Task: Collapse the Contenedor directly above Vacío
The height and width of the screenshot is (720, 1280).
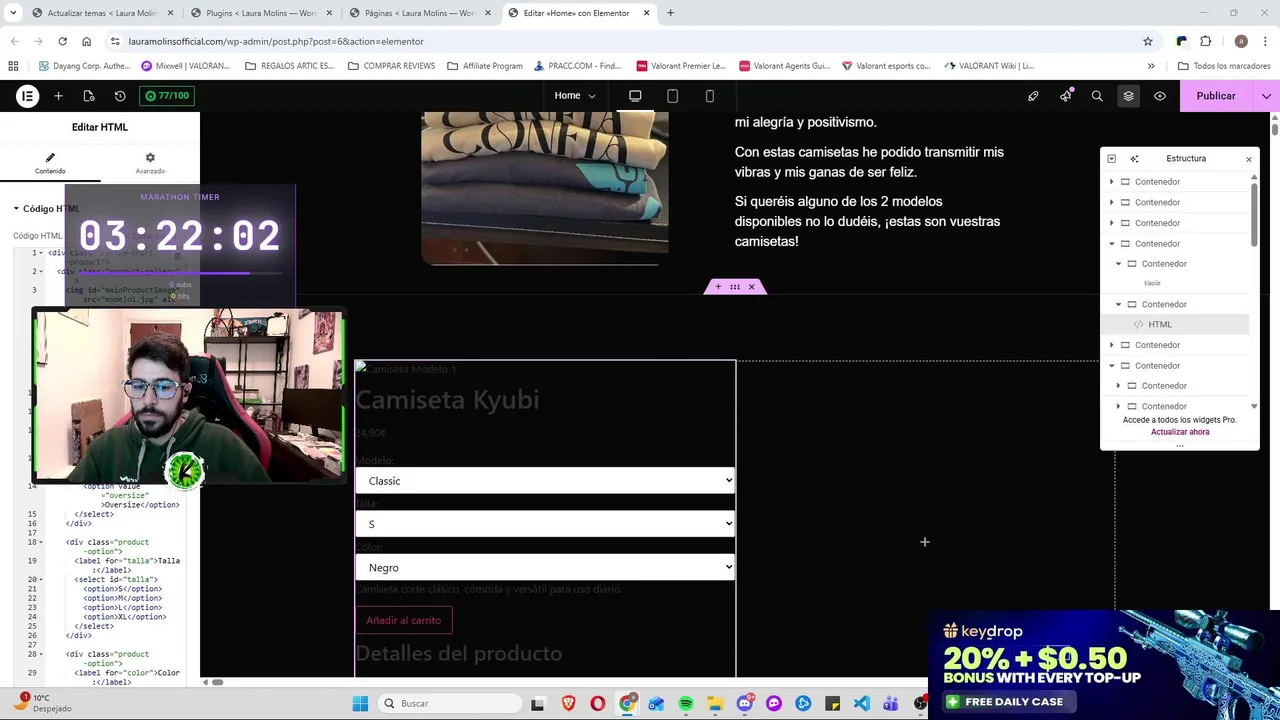Action: click(1119, 264)
